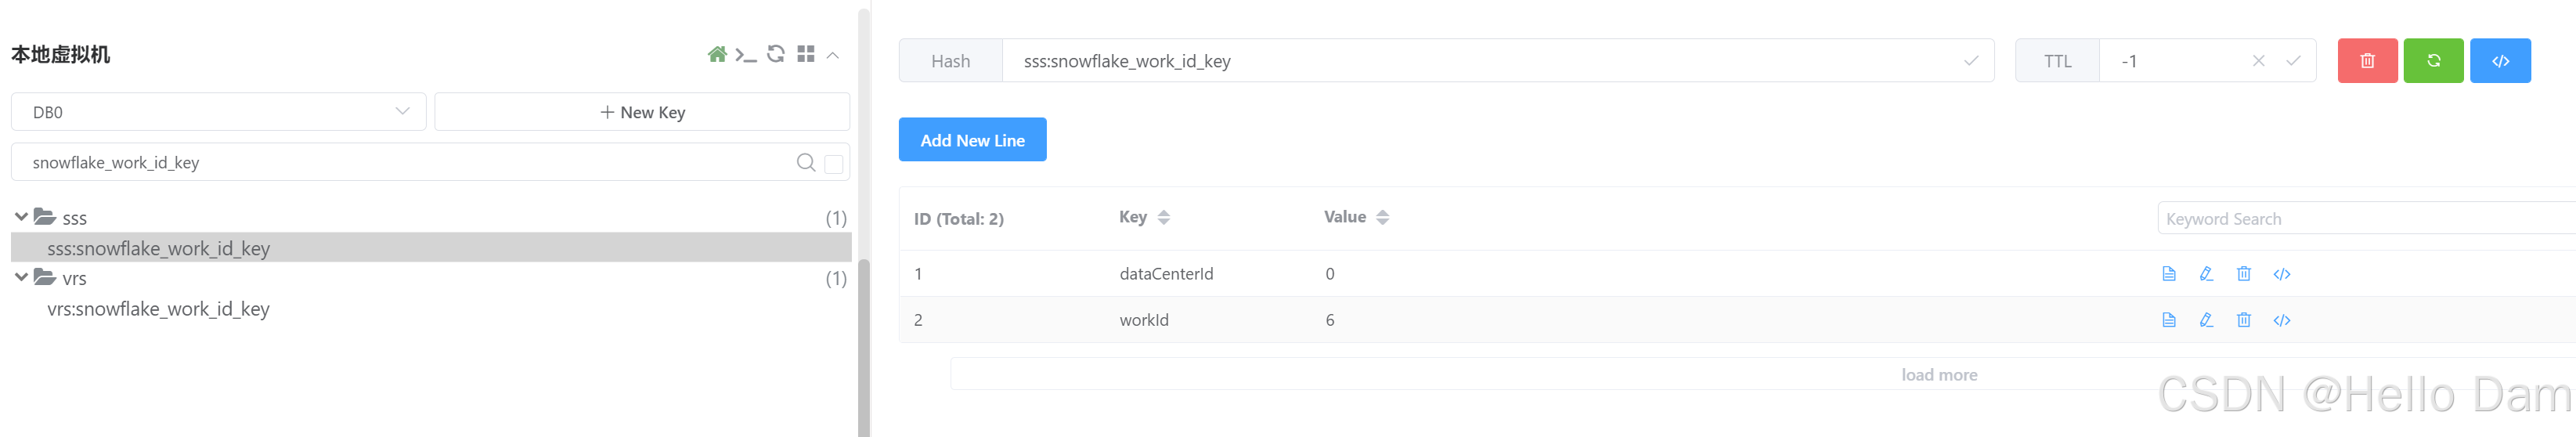This screenshot has height=437, width=2576.
Task: Clear the TTL value
Action: 2258,61
